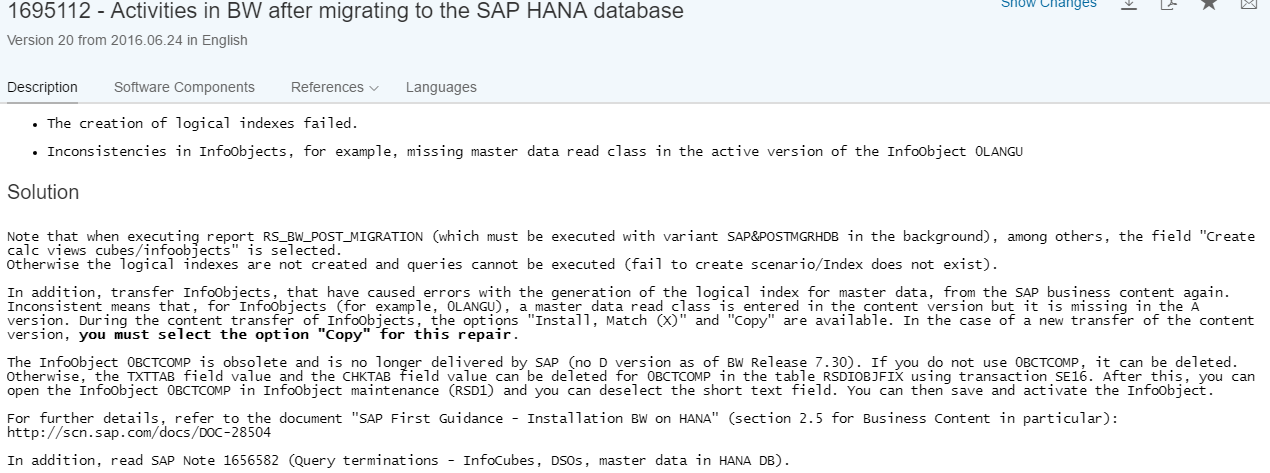
Task: Switch to the Description tab
Action: click(x=42, y=87)
